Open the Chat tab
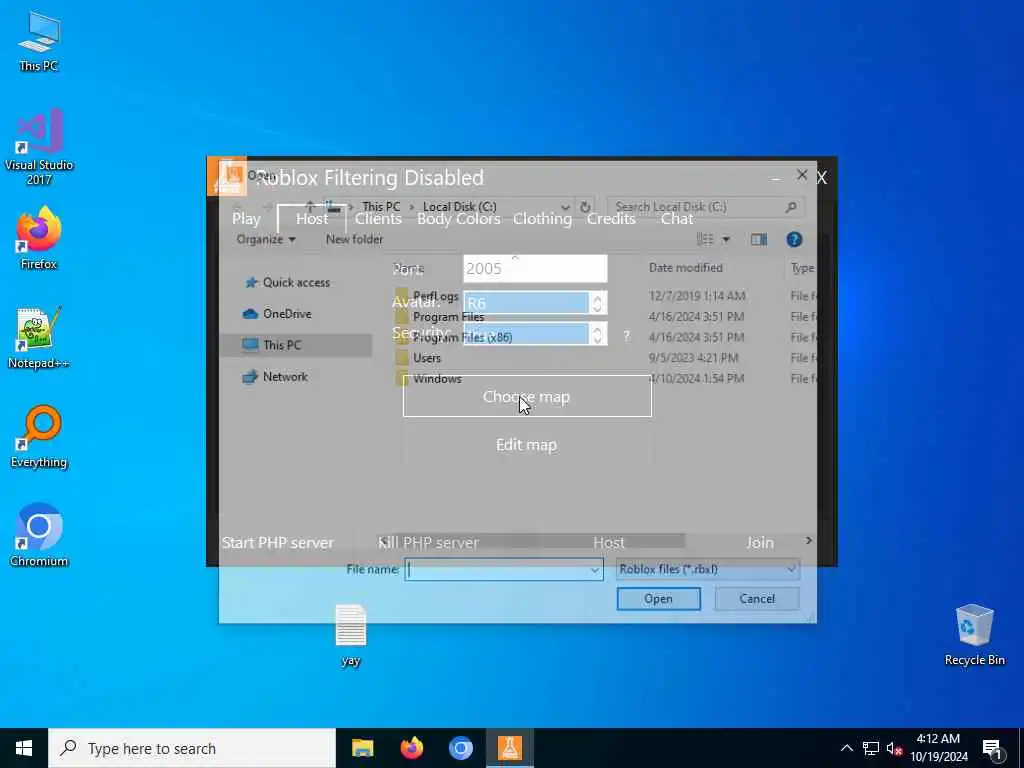This screenshot has width=1024, height=768. click(x=677, y=219)
